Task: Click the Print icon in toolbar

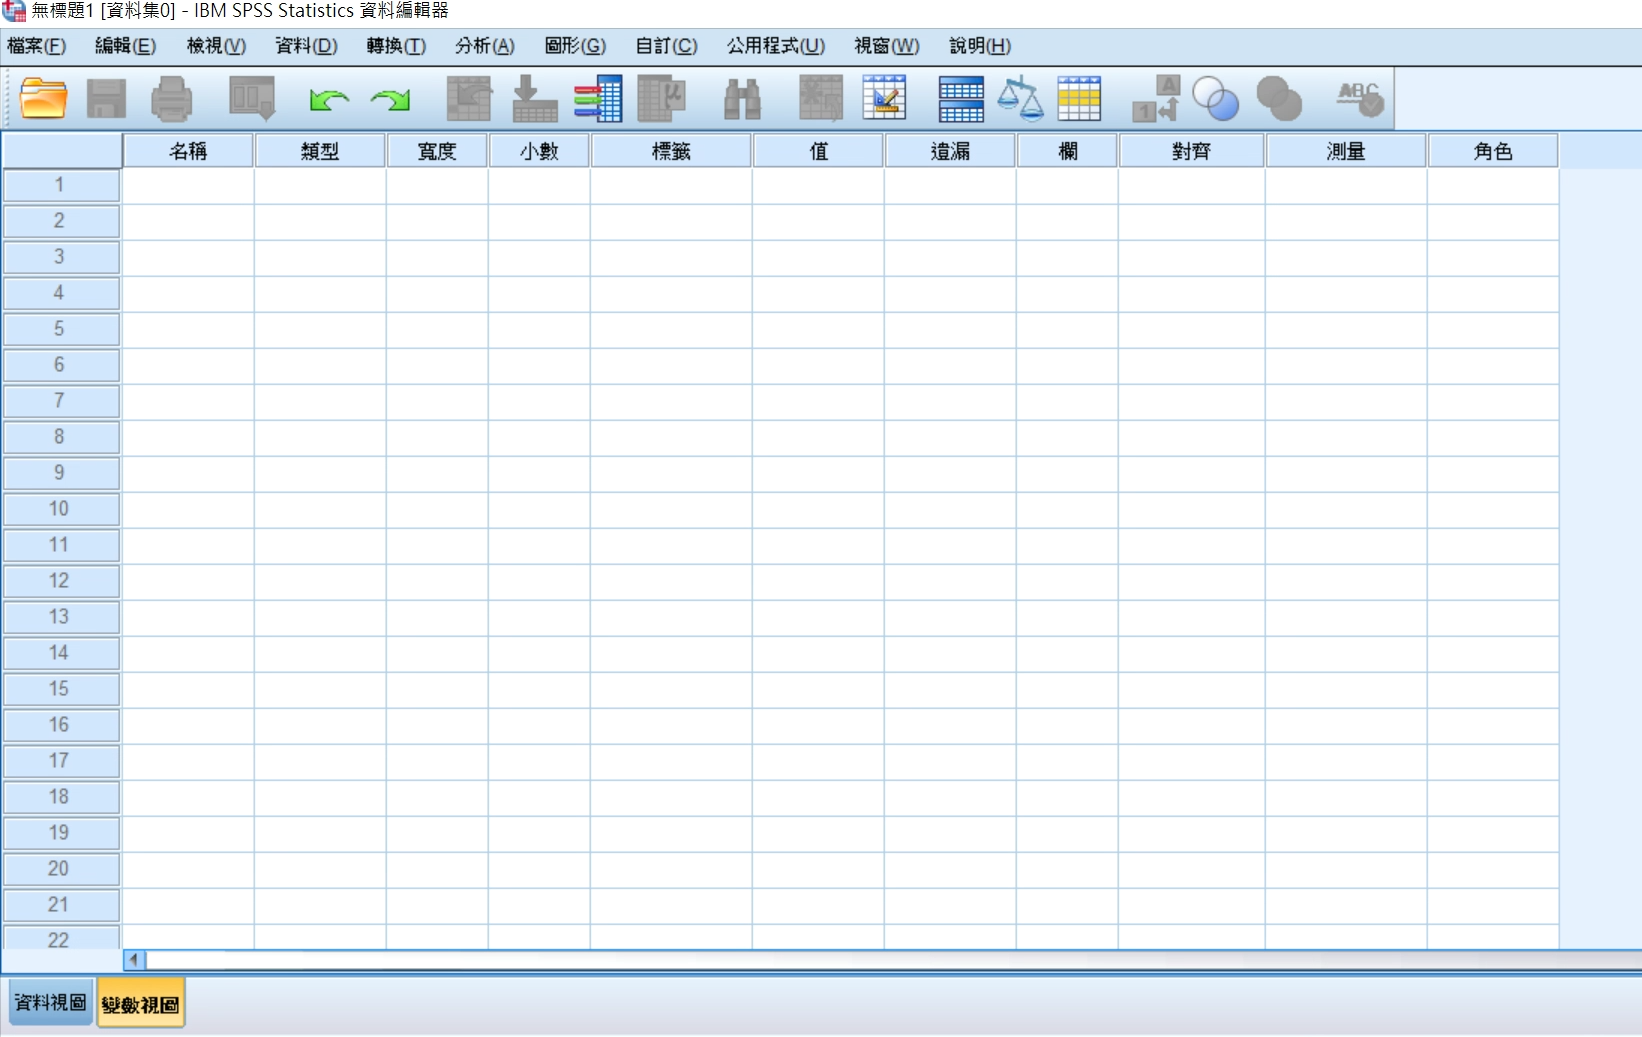Action: (x=172, y=100)
